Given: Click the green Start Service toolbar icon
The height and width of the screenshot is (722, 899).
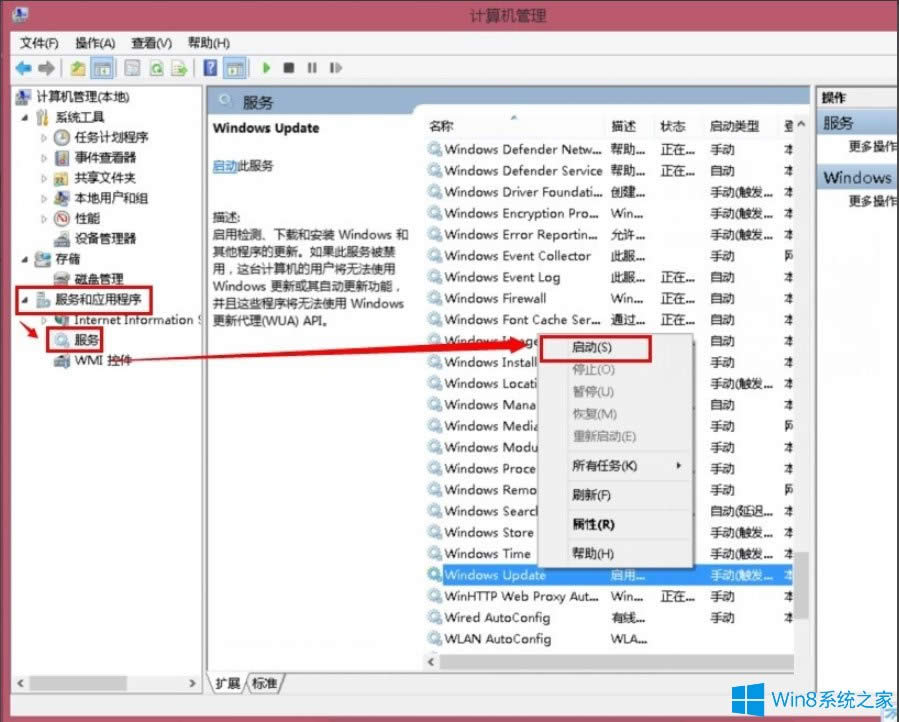Looking at the screenshot, I should click(267, 67).
